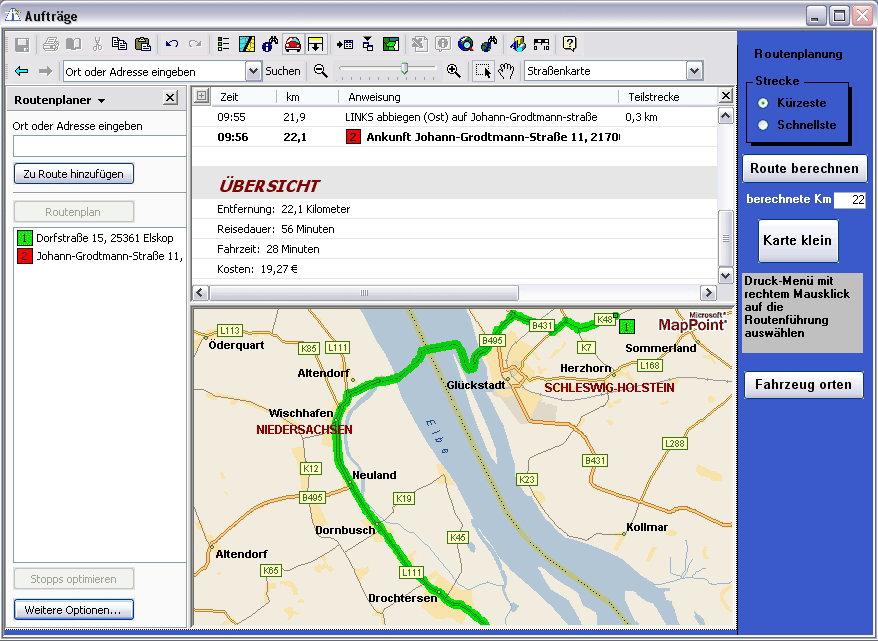Click the Copy icon in the toolbar

point(120,44)
